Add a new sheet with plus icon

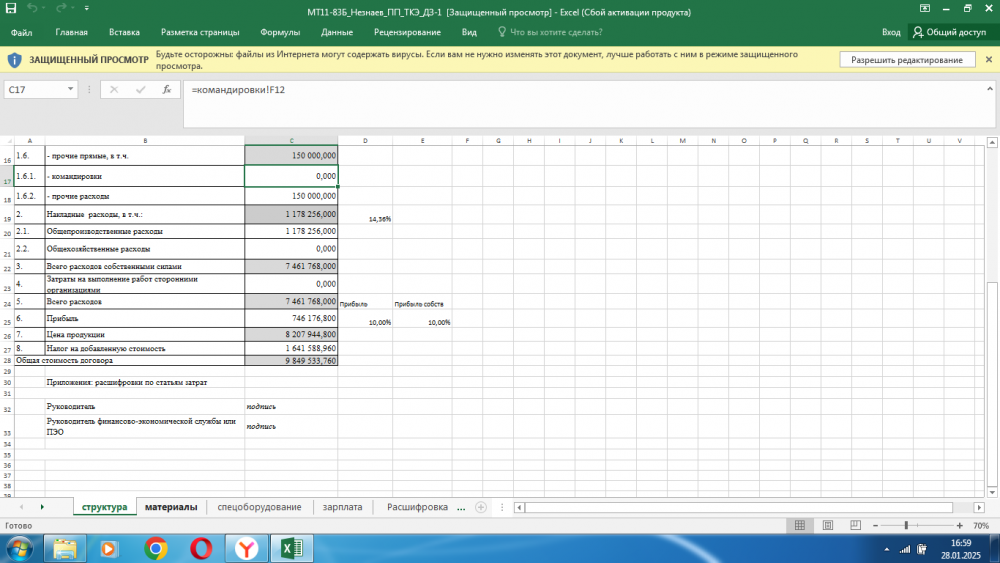481,507
